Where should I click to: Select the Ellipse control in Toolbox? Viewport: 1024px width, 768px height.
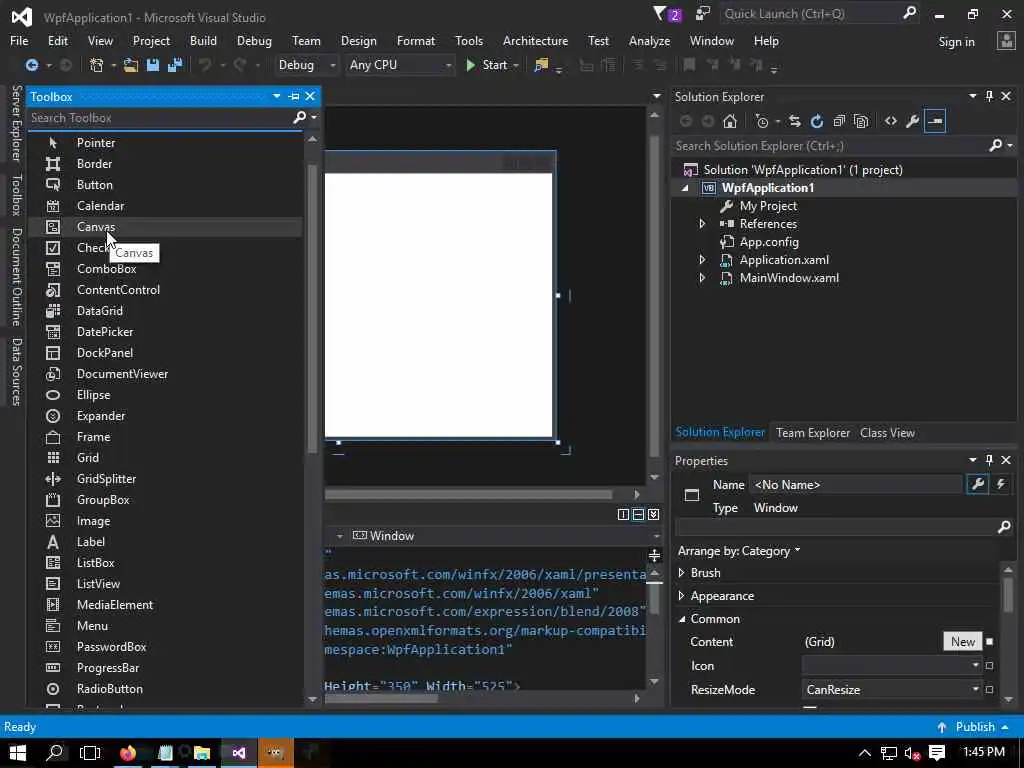[x=165, y=395]
